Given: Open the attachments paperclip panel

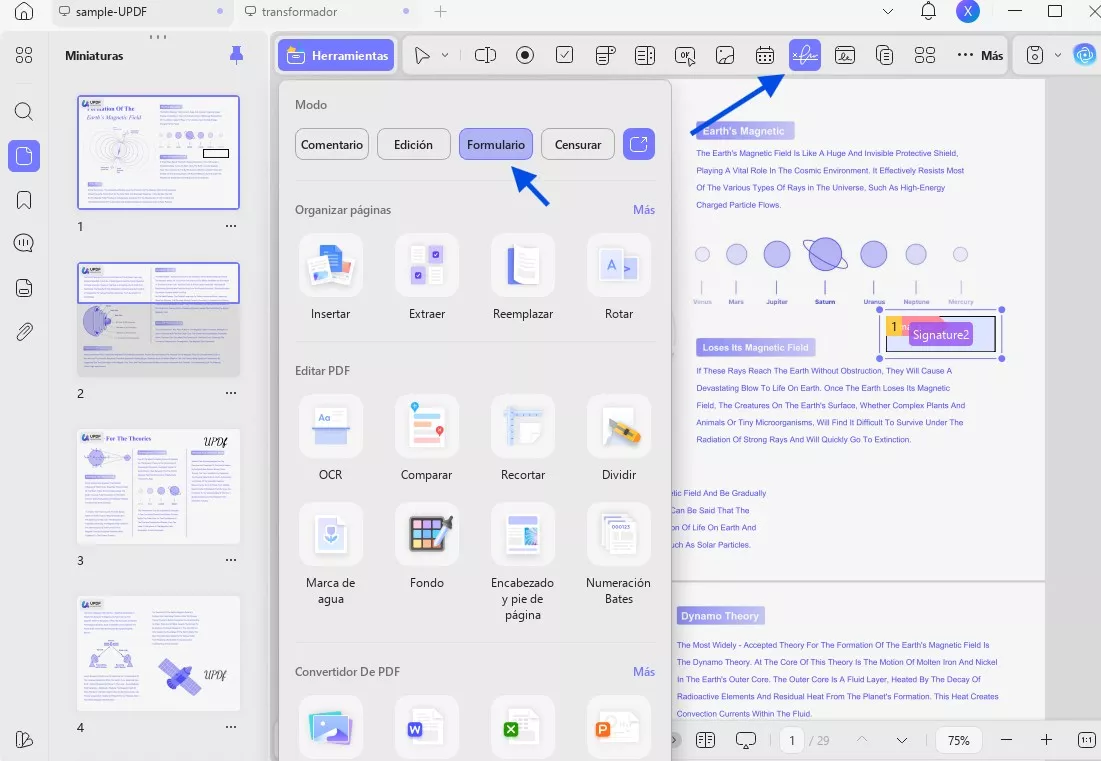Looking at the screenshot, I should pyautogui.click(x=24, y=331).
